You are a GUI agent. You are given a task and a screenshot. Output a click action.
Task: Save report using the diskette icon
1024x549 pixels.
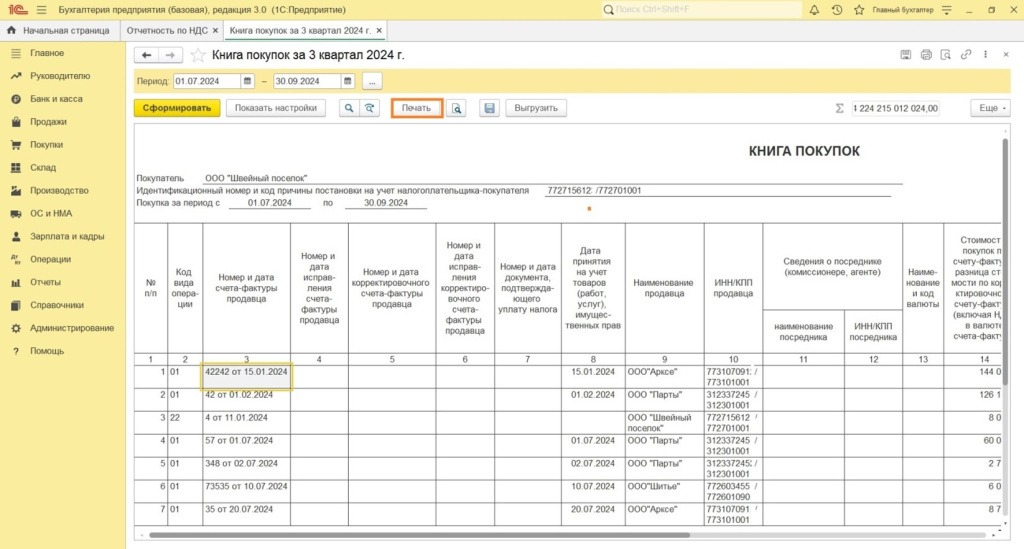tap(489, 108)
